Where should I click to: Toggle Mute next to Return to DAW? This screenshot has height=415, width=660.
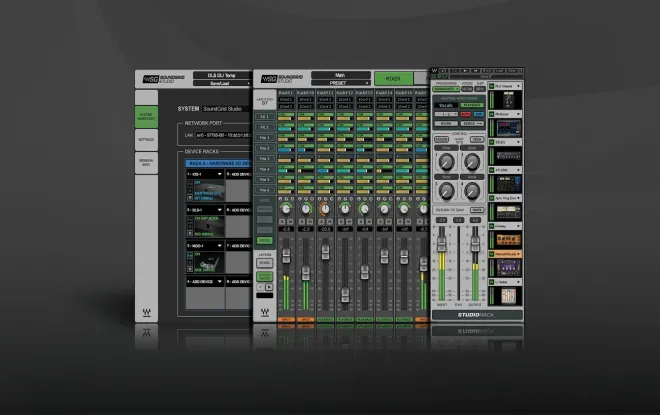(477, 210)
